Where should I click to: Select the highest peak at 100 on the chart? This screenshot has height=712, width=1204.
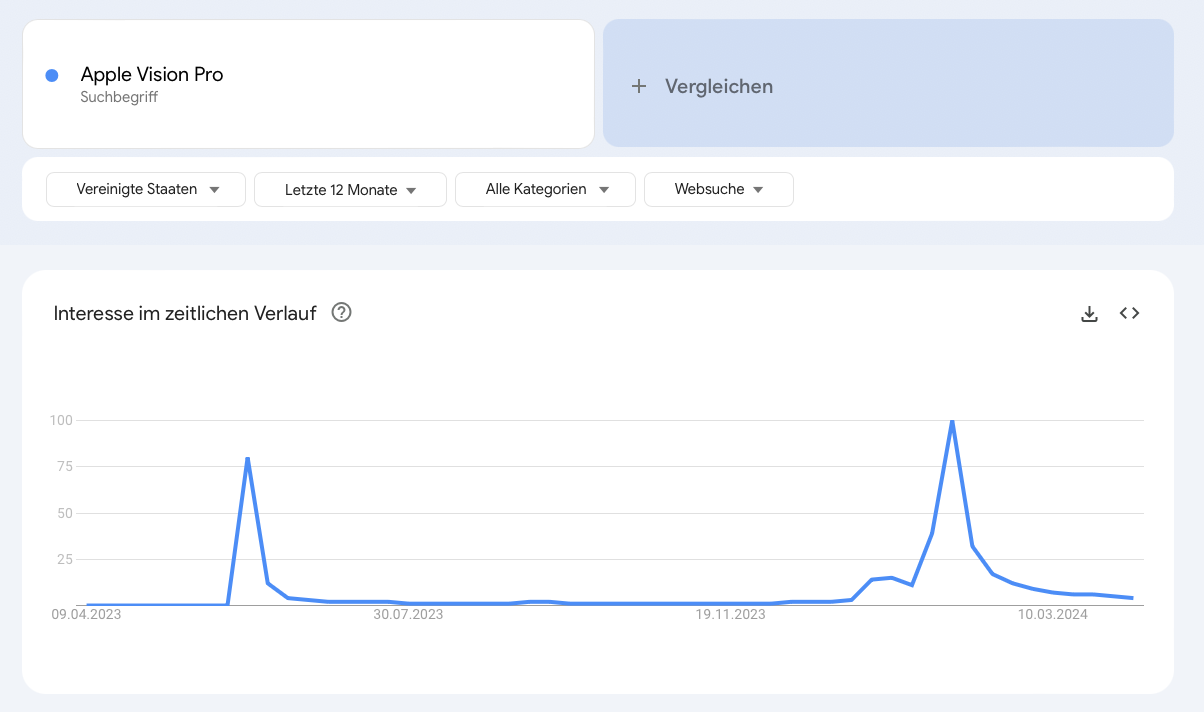click(952, 421)
